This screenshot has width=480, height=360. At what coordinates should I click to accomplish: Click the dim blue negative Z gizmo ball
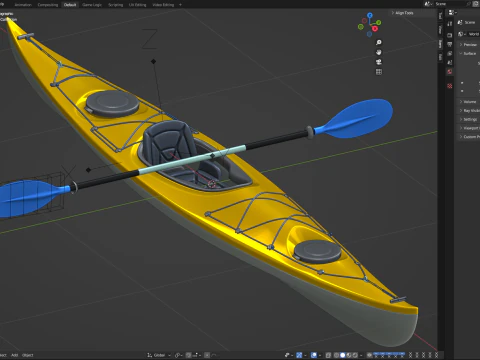tap(369, 34)
